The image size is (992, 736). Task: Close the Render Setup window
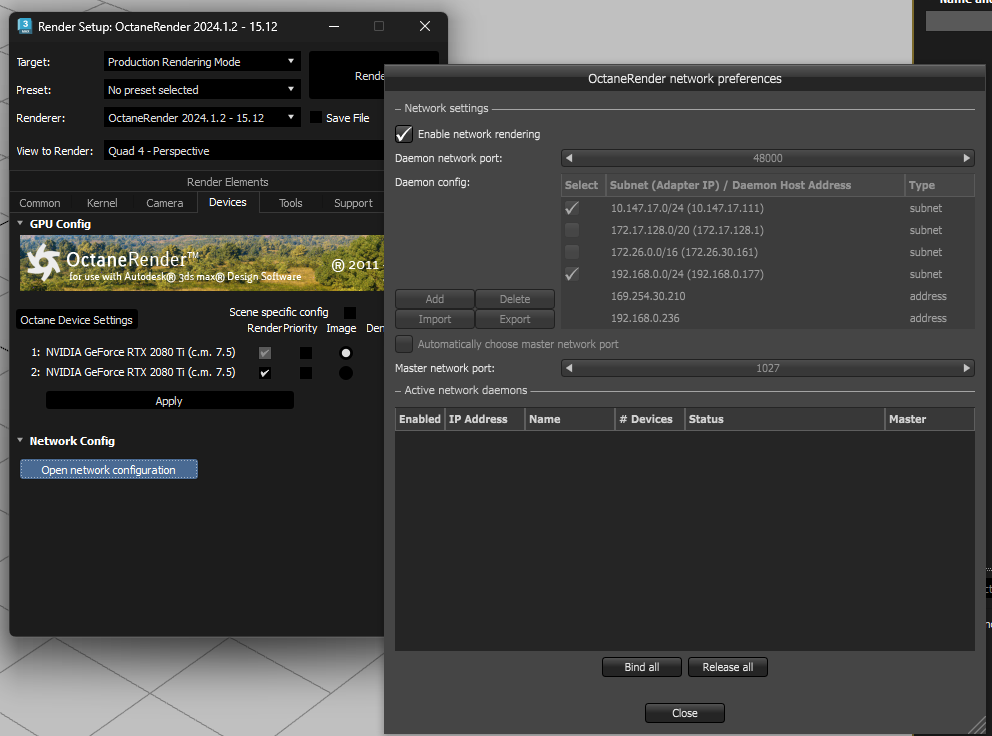[x=425, y=26]
